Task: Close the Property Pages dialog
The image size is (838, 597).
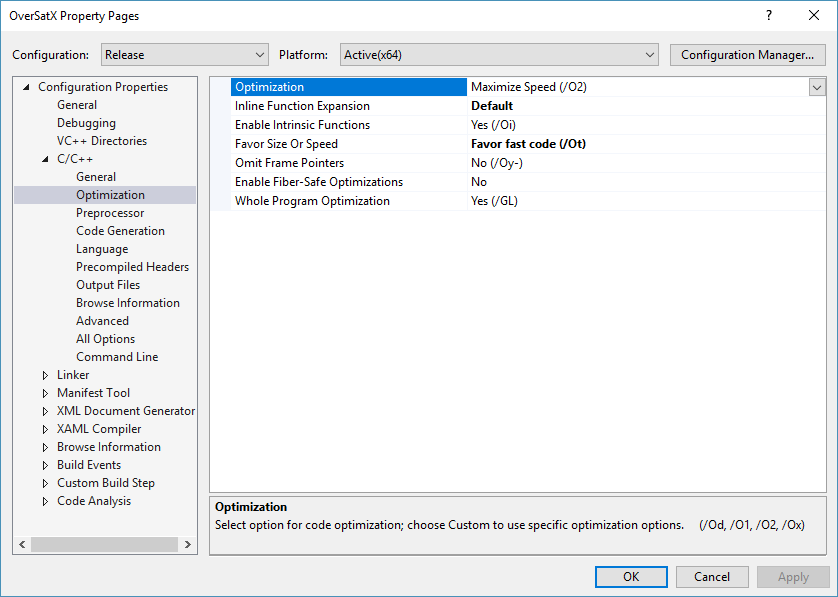Action: point(814,15)
